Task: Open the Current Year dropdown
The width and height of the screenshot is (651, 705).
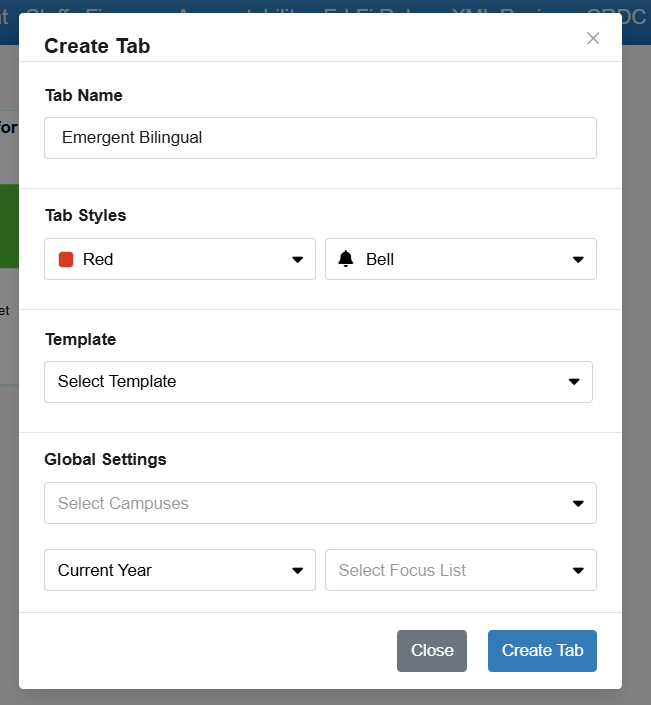Action: pos(180,570)
